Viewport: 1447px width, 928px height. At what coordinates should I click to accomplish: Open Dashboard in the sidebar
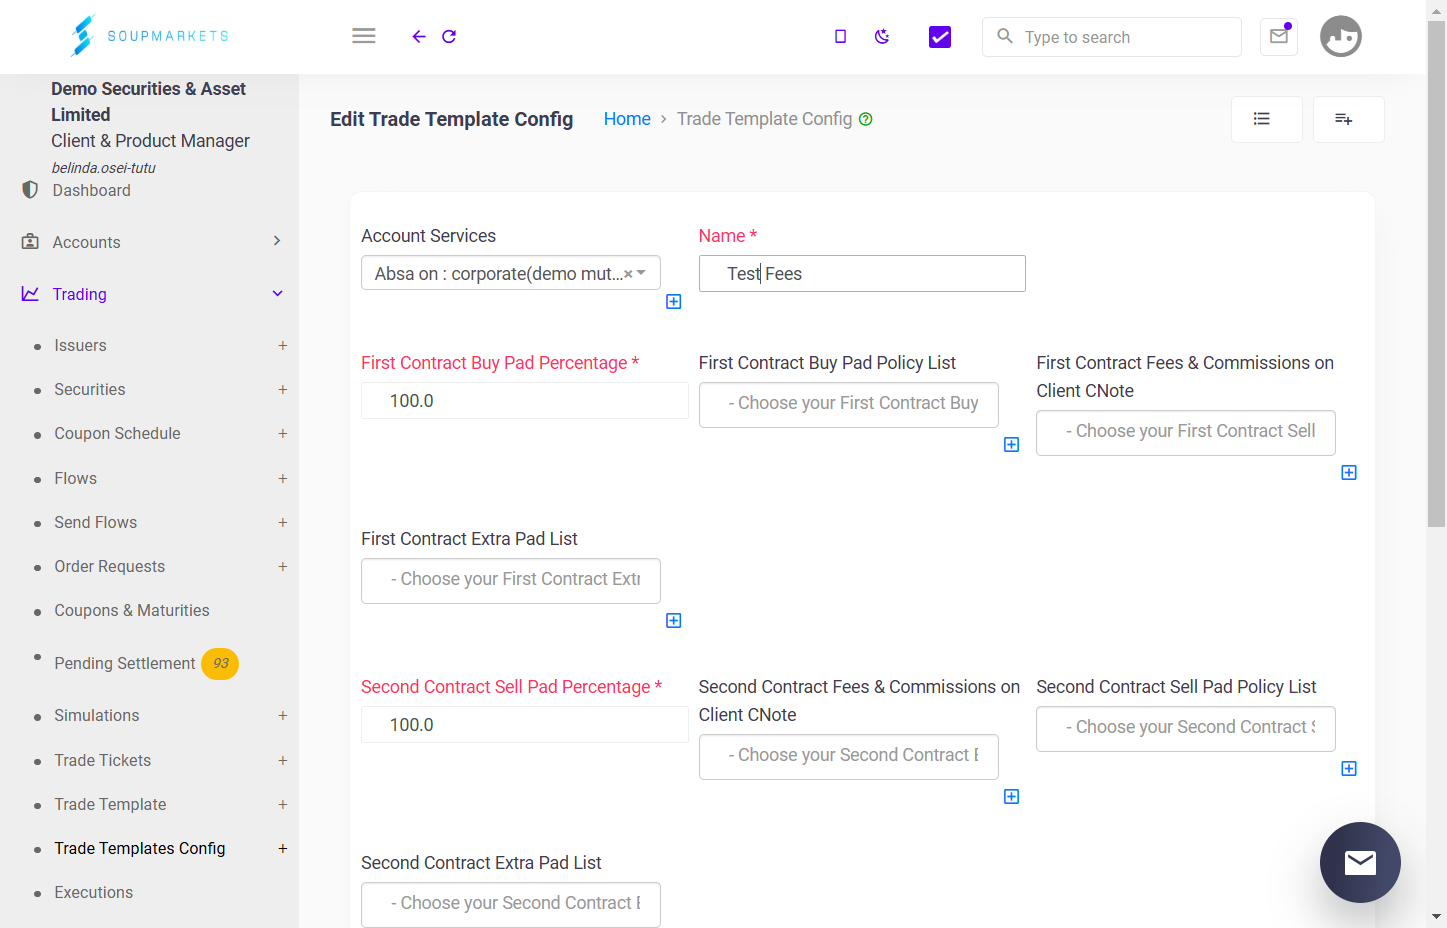pos(91,190)
